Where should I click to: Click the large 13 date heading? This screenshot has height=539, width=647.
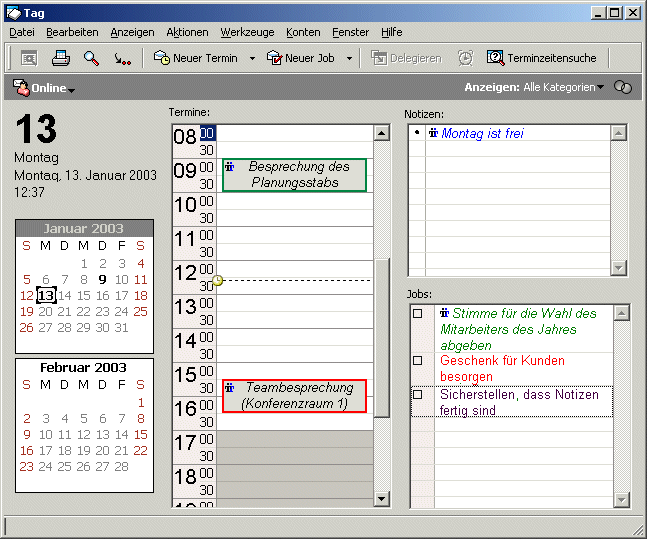[x=36, y=129]
